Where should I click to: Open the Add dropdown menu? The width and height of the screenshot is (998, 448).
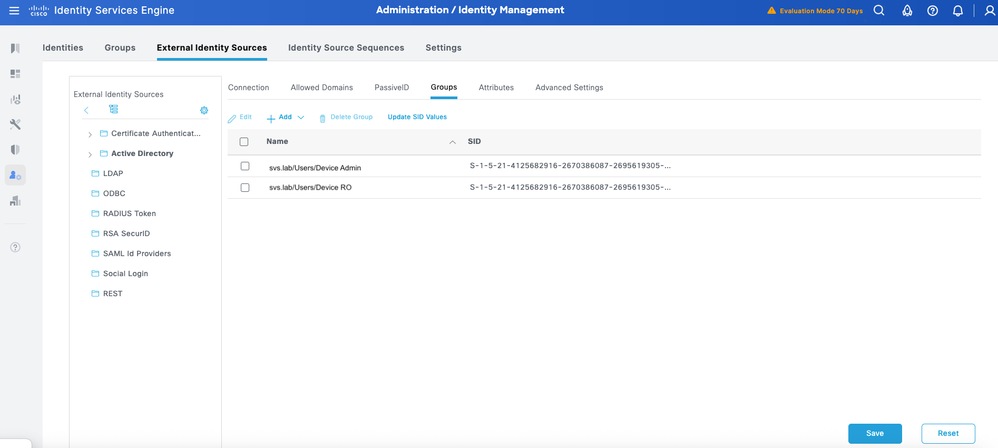tap(285, 118)
